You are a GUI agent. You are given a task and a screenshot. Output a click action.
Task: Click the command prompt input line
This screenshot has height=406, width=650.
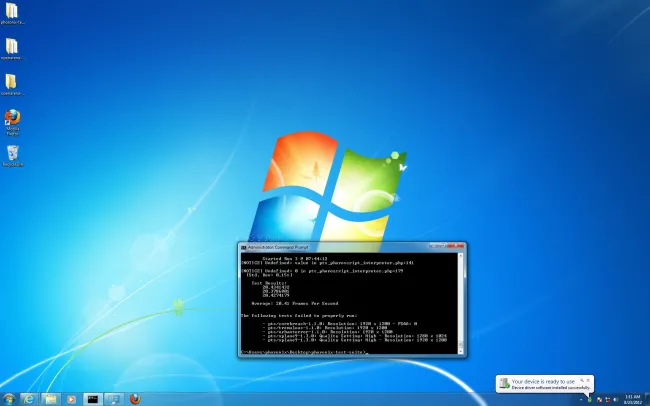pyautogui.click(x=304, y=352)
